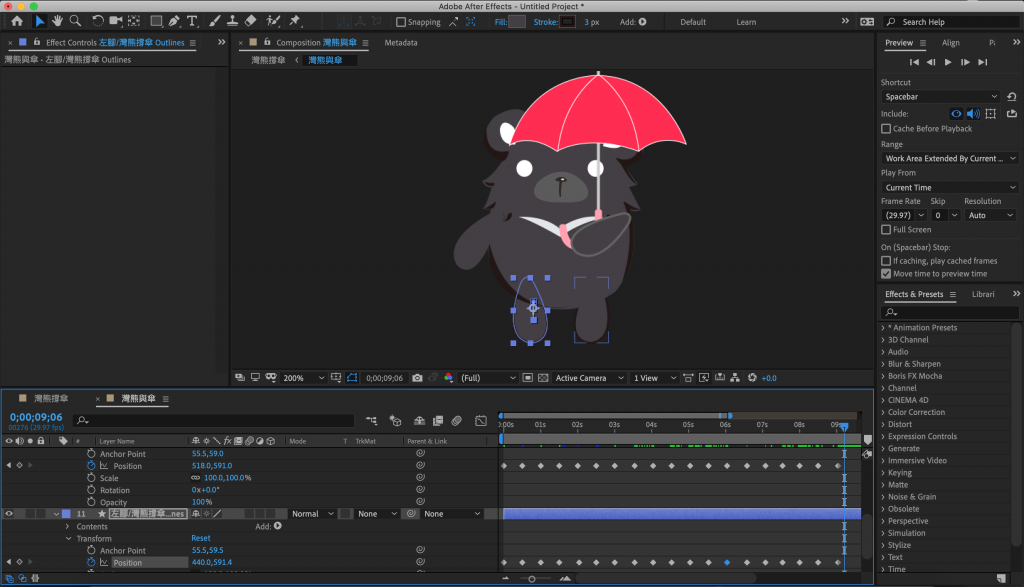This screenshot has width=1024, height=587.
Task: Open the Range dropdown in Preview panel
Action: click(949, 159)
